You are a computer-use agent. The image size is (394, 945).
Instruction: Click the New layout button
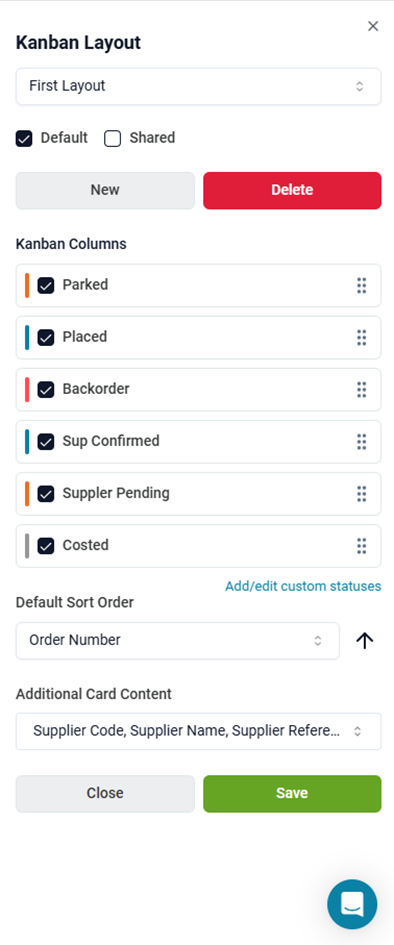point(105,190)
